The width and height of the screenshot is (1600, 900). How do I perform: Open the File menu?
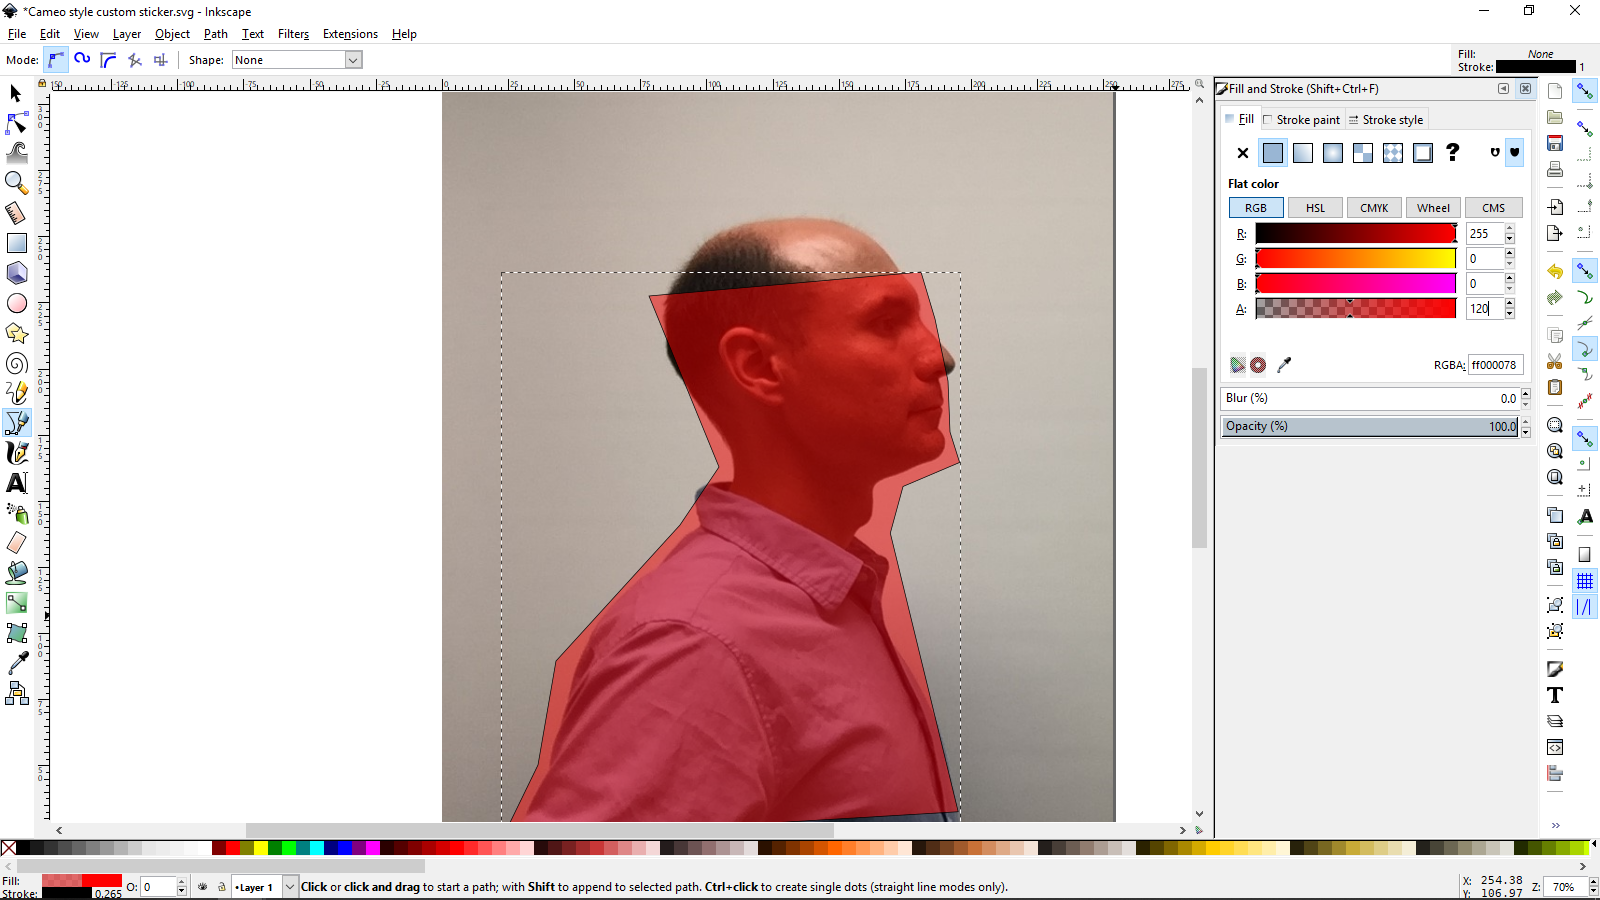[17, 34]
